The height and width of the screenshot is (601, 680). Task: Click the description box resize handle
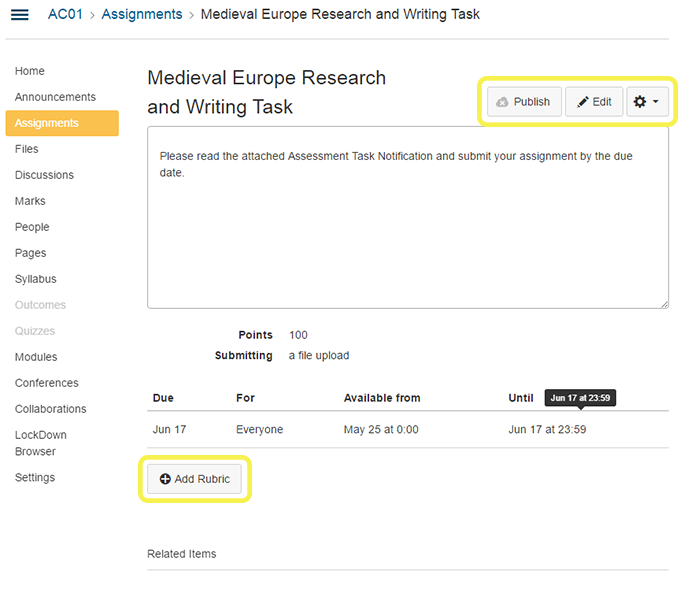point(663,302)
